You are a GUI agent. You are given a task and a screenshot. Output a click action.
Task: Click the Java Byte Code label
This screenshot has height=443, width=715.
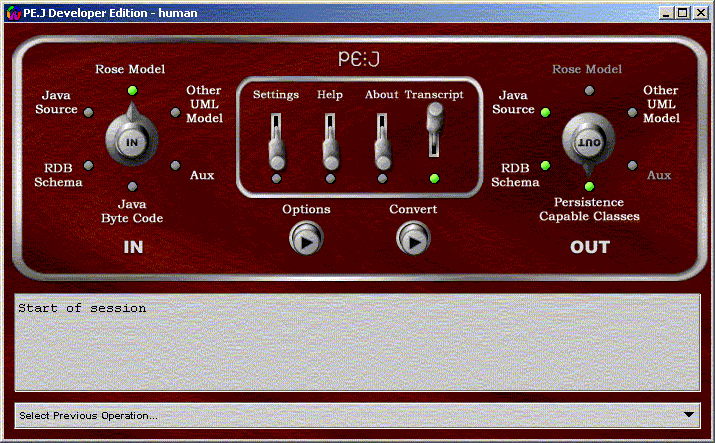(x=132, y=211)
